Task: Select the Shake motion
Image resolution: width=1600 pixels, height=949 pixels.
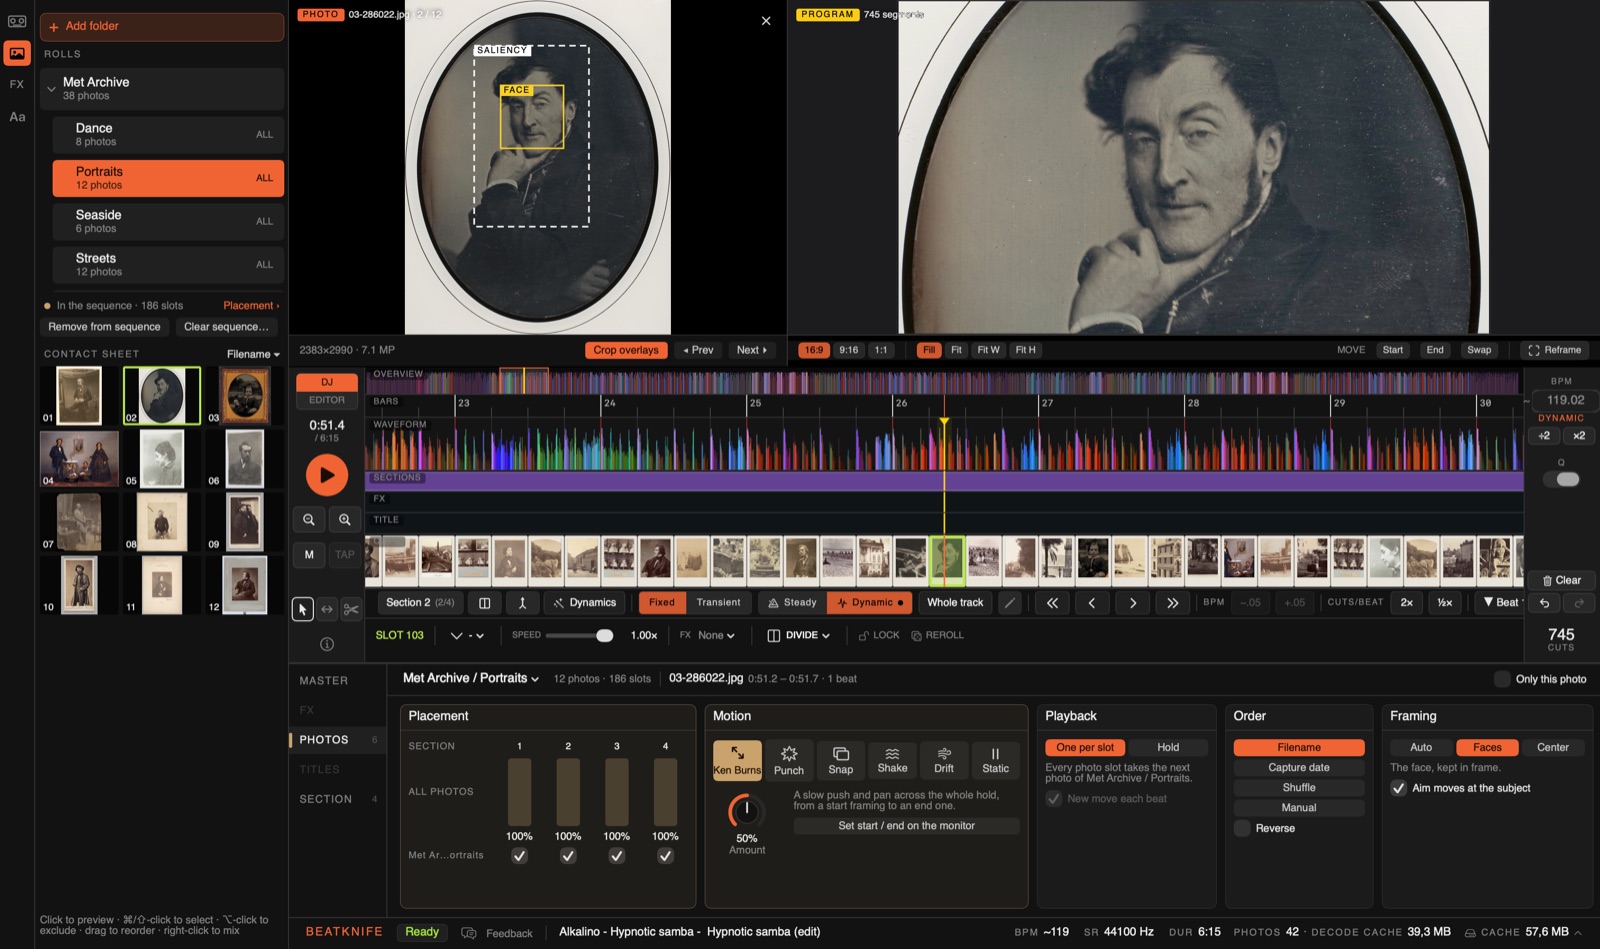Action: coord(892,760)
